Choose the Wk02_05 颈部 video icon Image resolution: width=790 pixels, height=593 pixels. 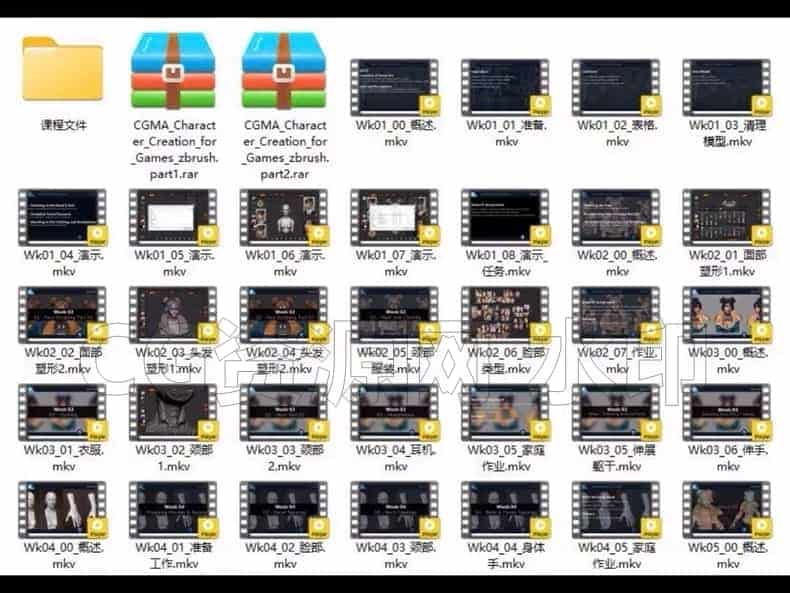[396, 315]
